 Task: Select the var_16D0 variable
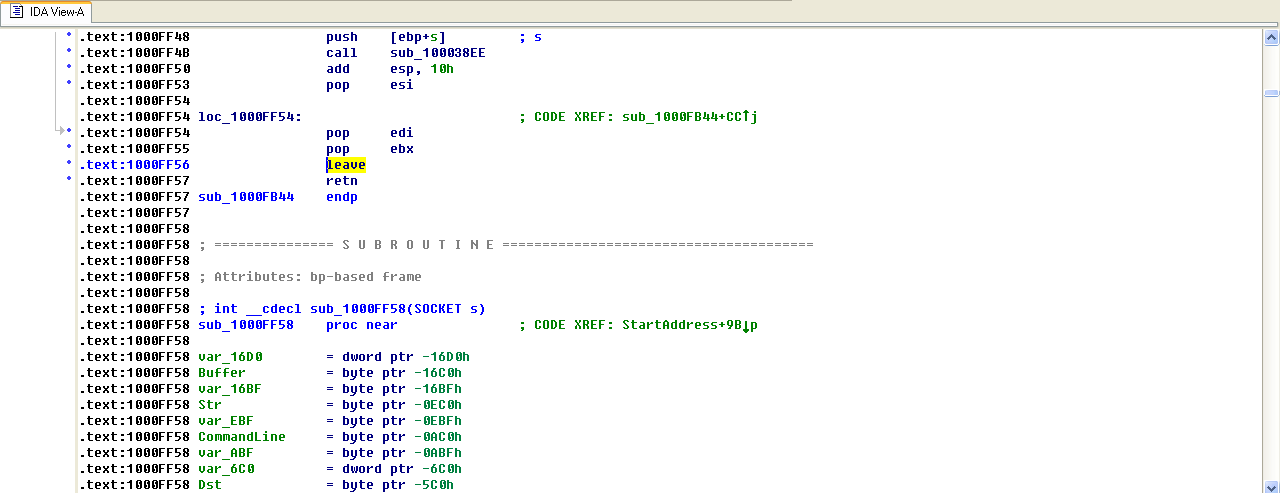point(230,357)
